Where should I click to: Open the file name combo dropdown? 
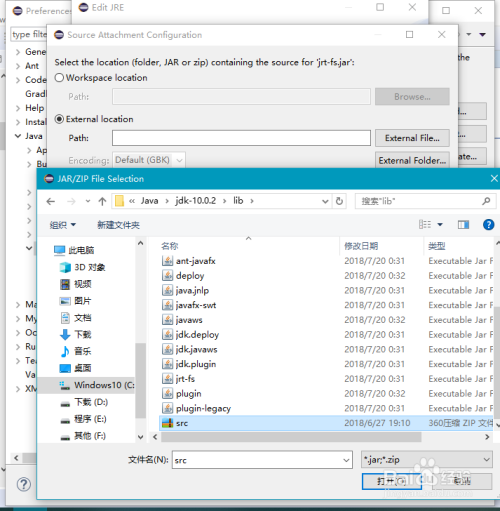(x=346, y=460)
